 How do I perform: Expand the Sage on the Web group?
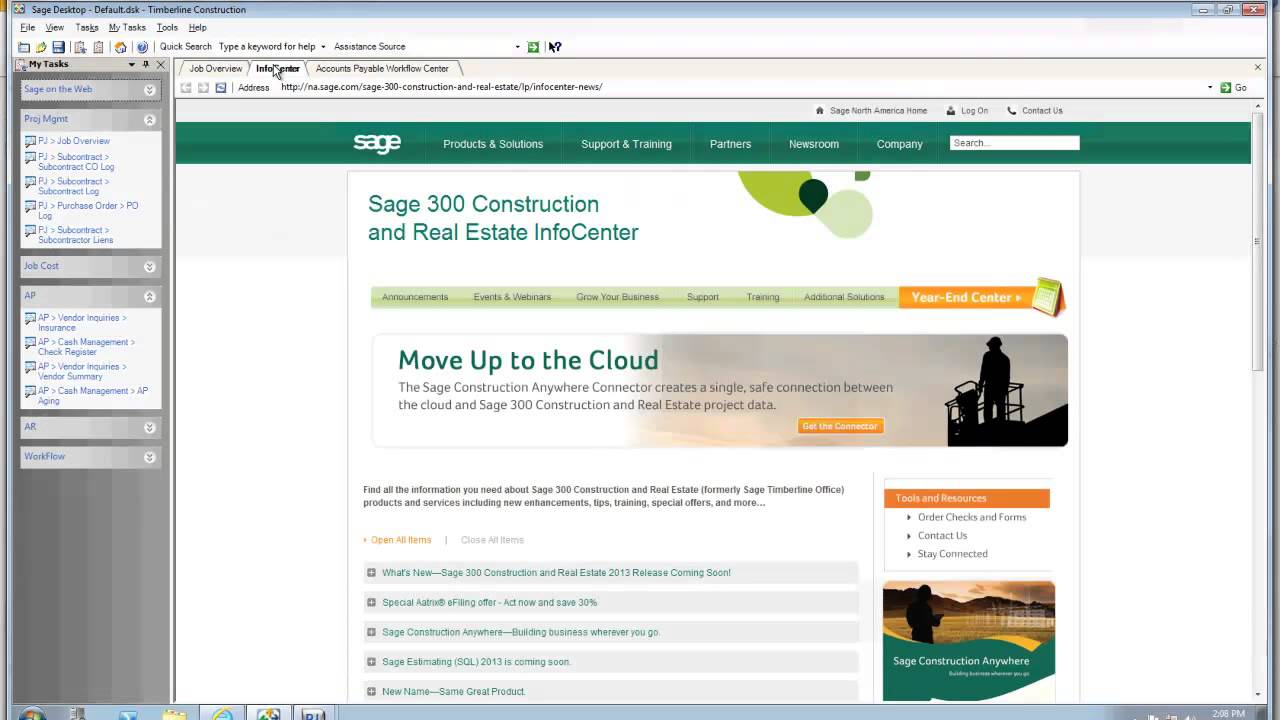pyautogui.click(x=149, y=90)
